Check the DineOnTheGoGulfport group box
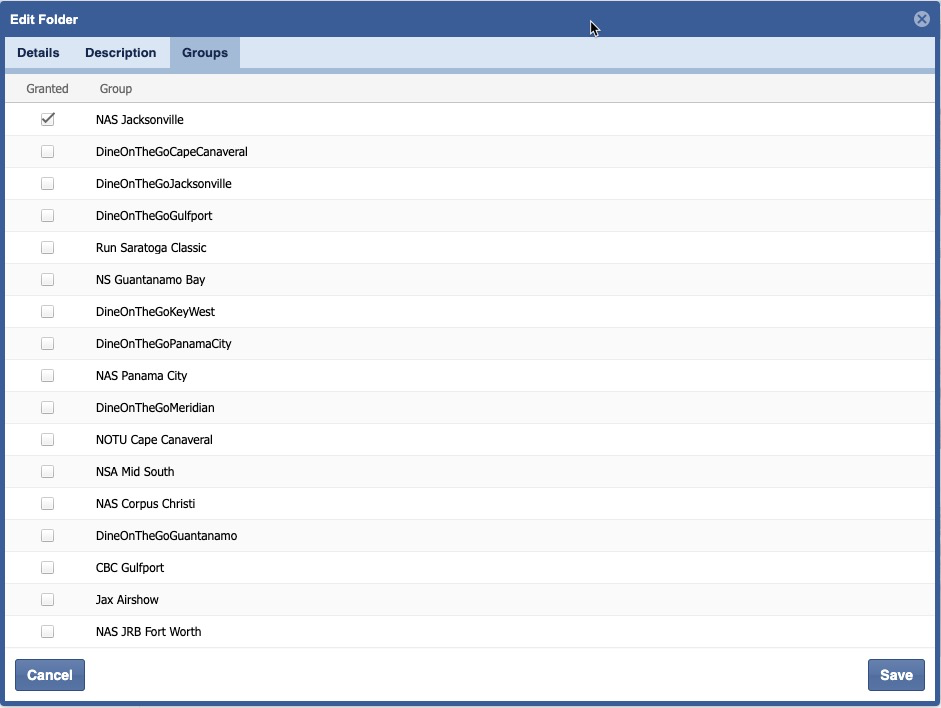The image size is (941, 708). pyautogui.click(x=47, y=216)
